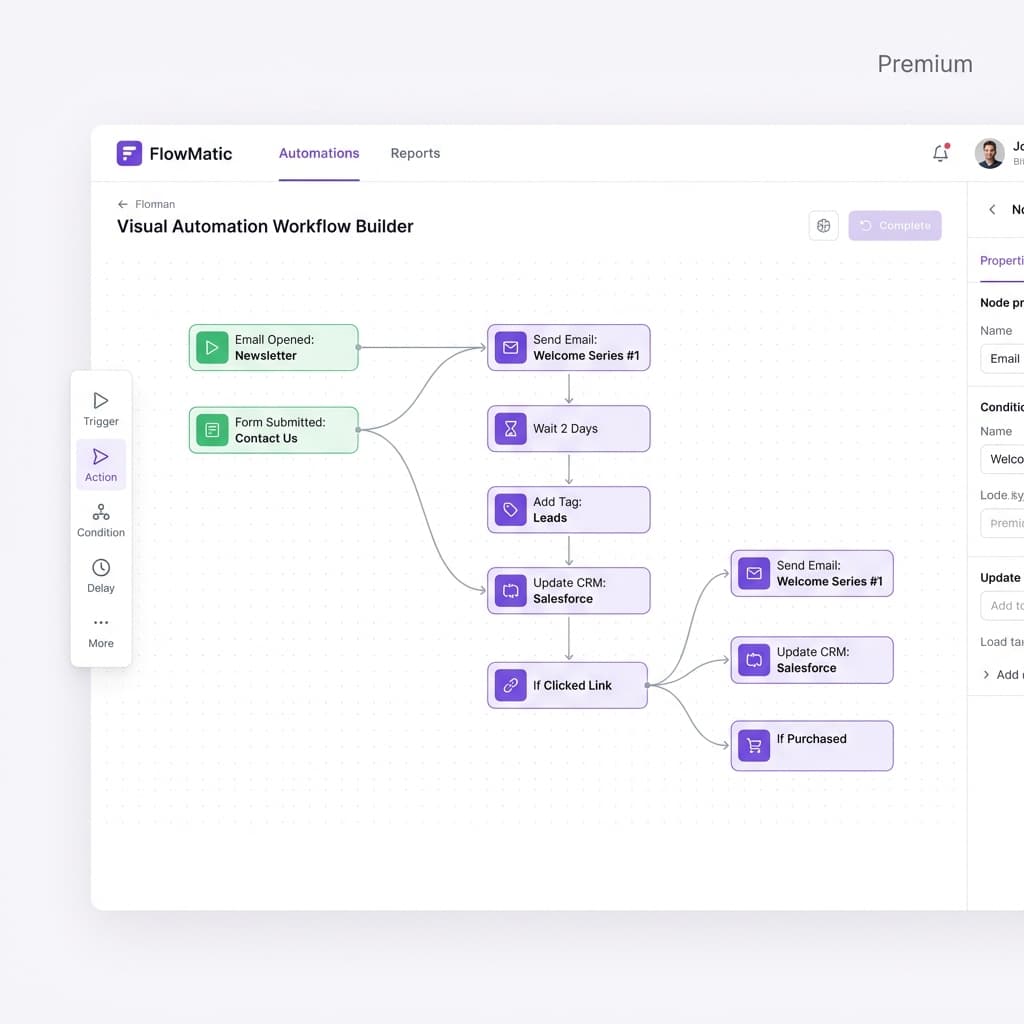Click the cart icon on If Purchased node
This screenshot has height=1024, width=1024.
point(753,745)
